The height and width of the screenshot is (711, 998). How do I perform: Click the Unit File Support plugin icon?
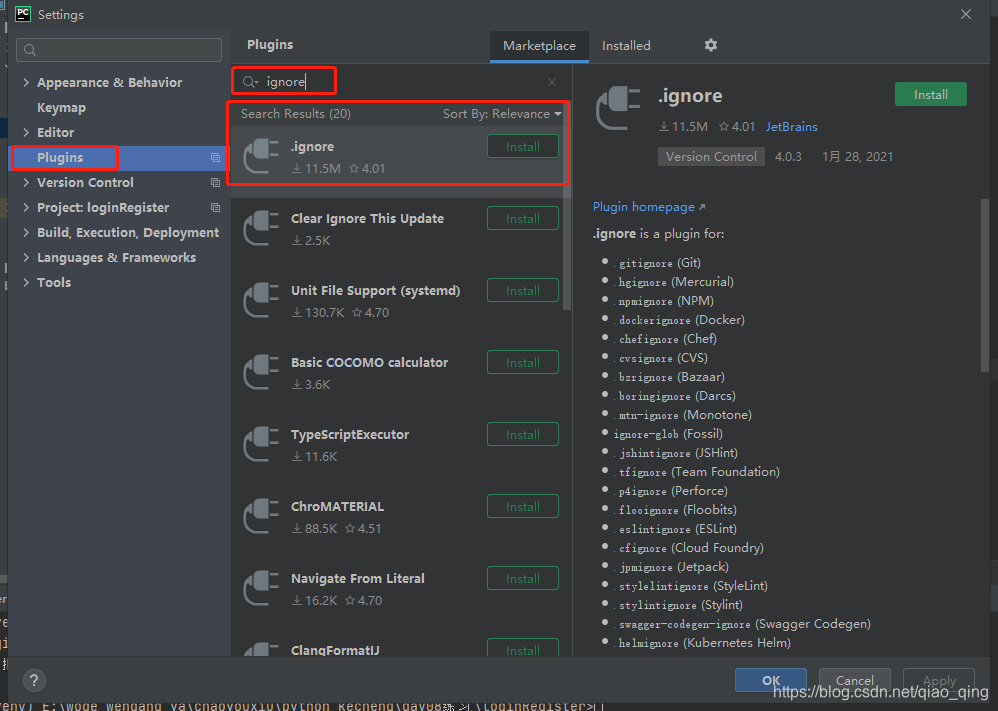pos(262,300)
